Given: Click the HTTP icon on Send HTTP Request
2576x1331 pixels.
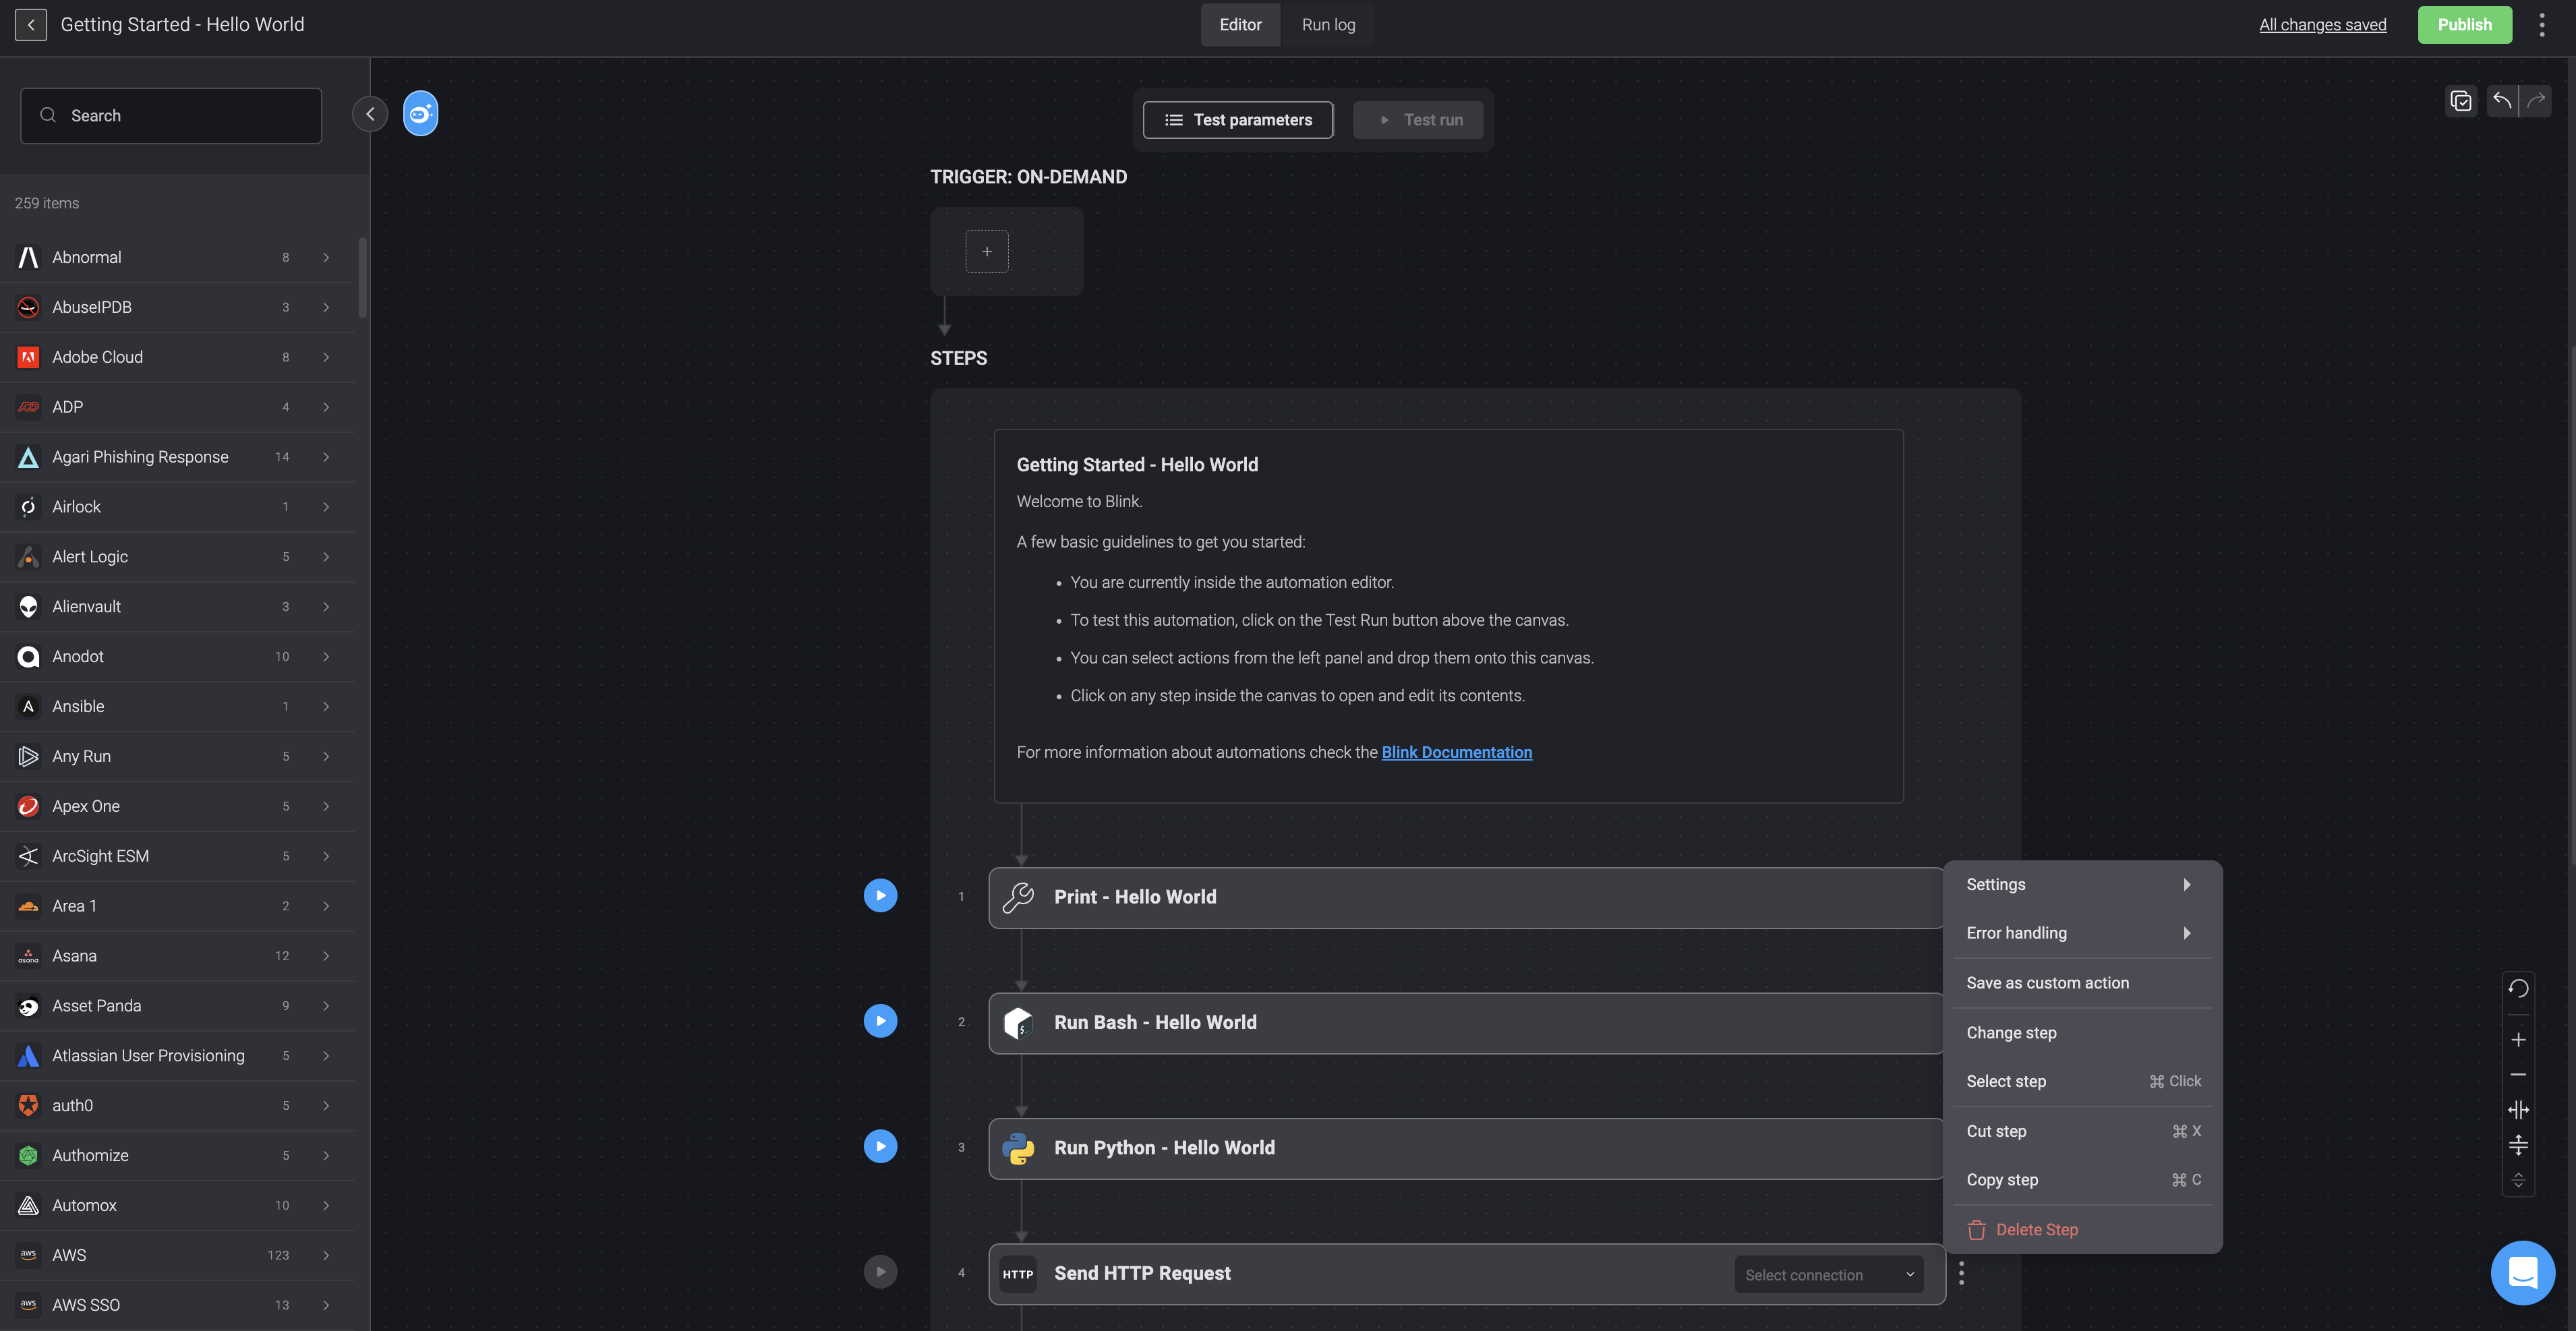Looking at the screenshot, I should 1018,1274.
